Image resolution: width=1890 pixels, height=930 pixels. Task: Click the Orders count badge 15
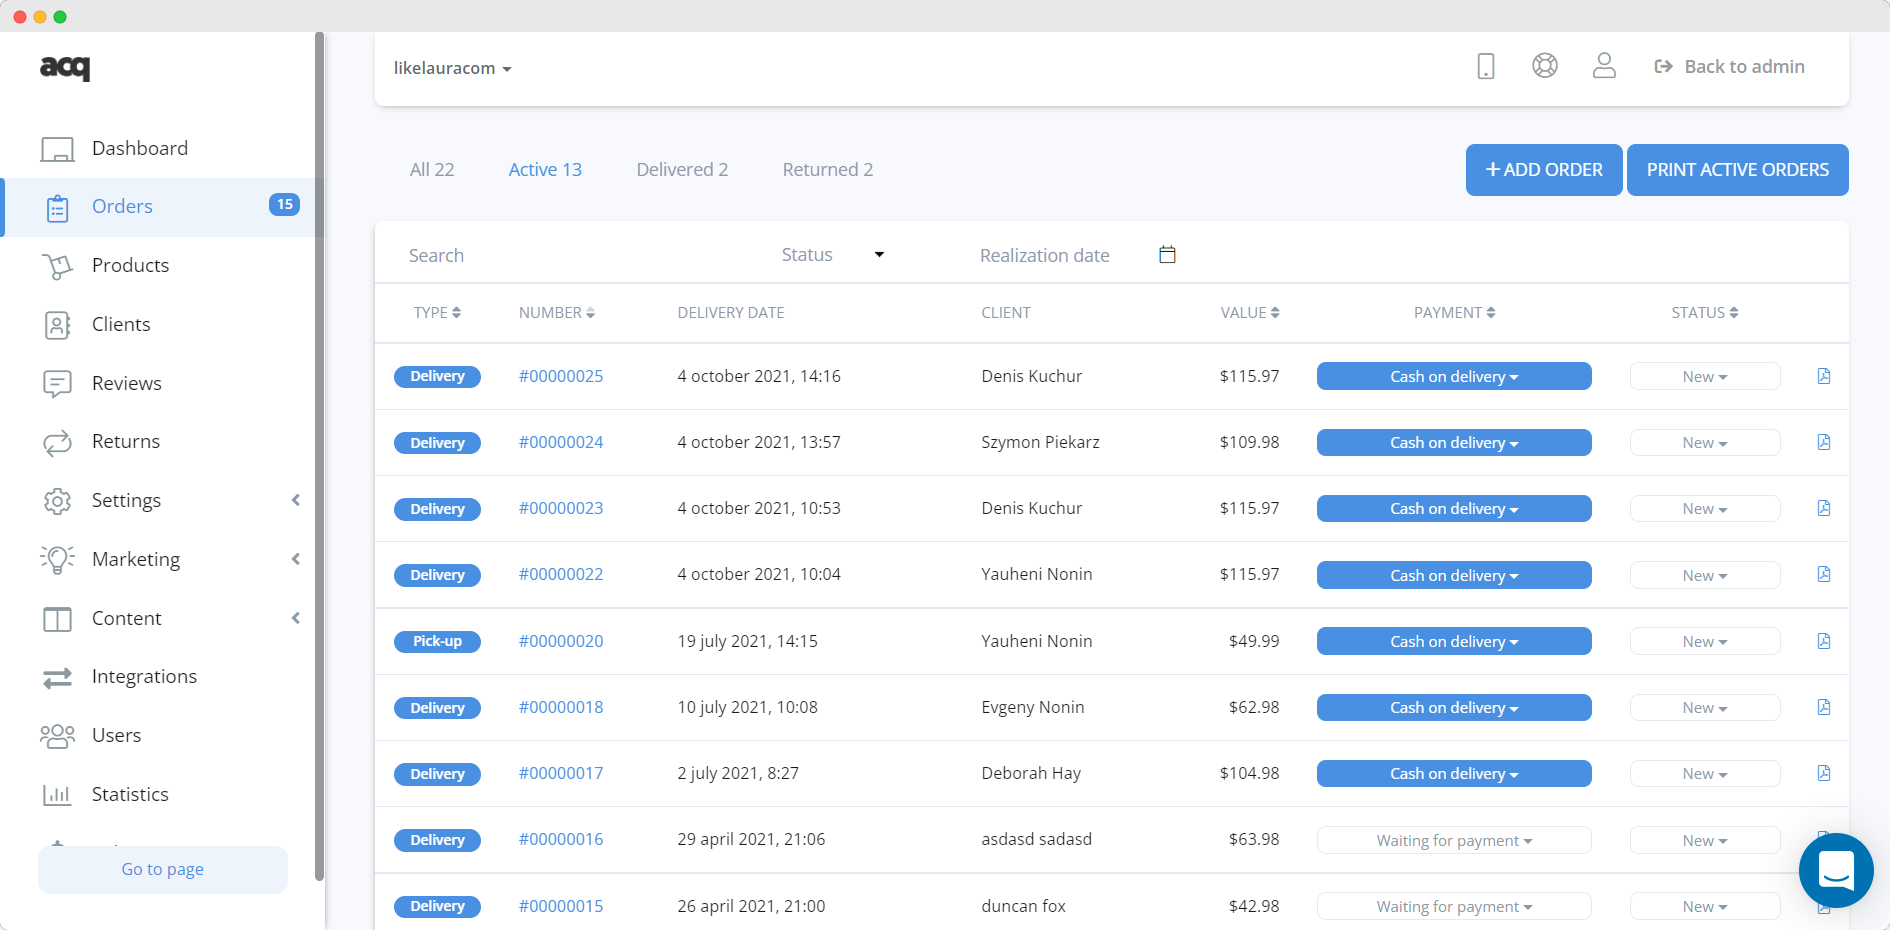[285, 204]
